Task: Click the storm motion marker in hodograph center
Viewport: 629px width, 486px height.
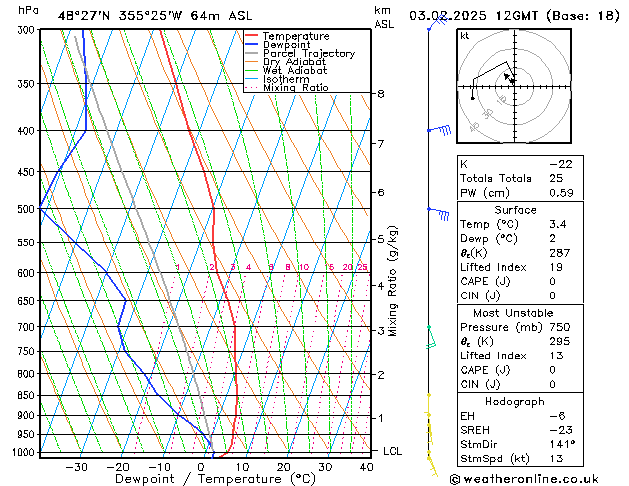Action: click(510, 77)
